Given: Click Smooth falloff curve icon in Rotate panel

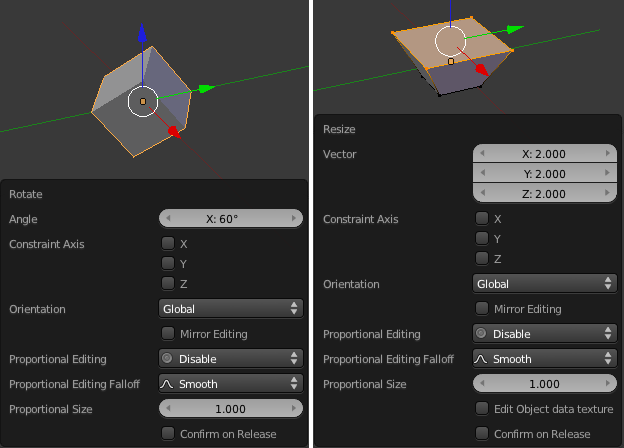Looking at the screenshot, I should coord(168,383).
